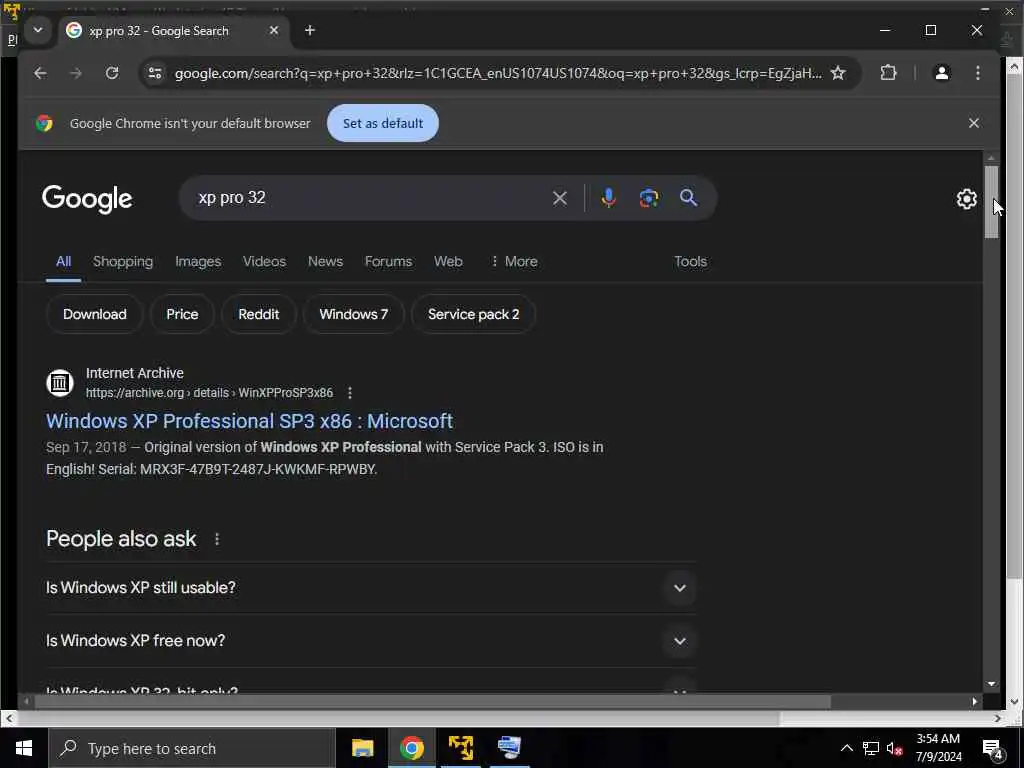Screen dimensions: 1024x768
Task: Search by image with Google Lens icon
Action: 648,198
